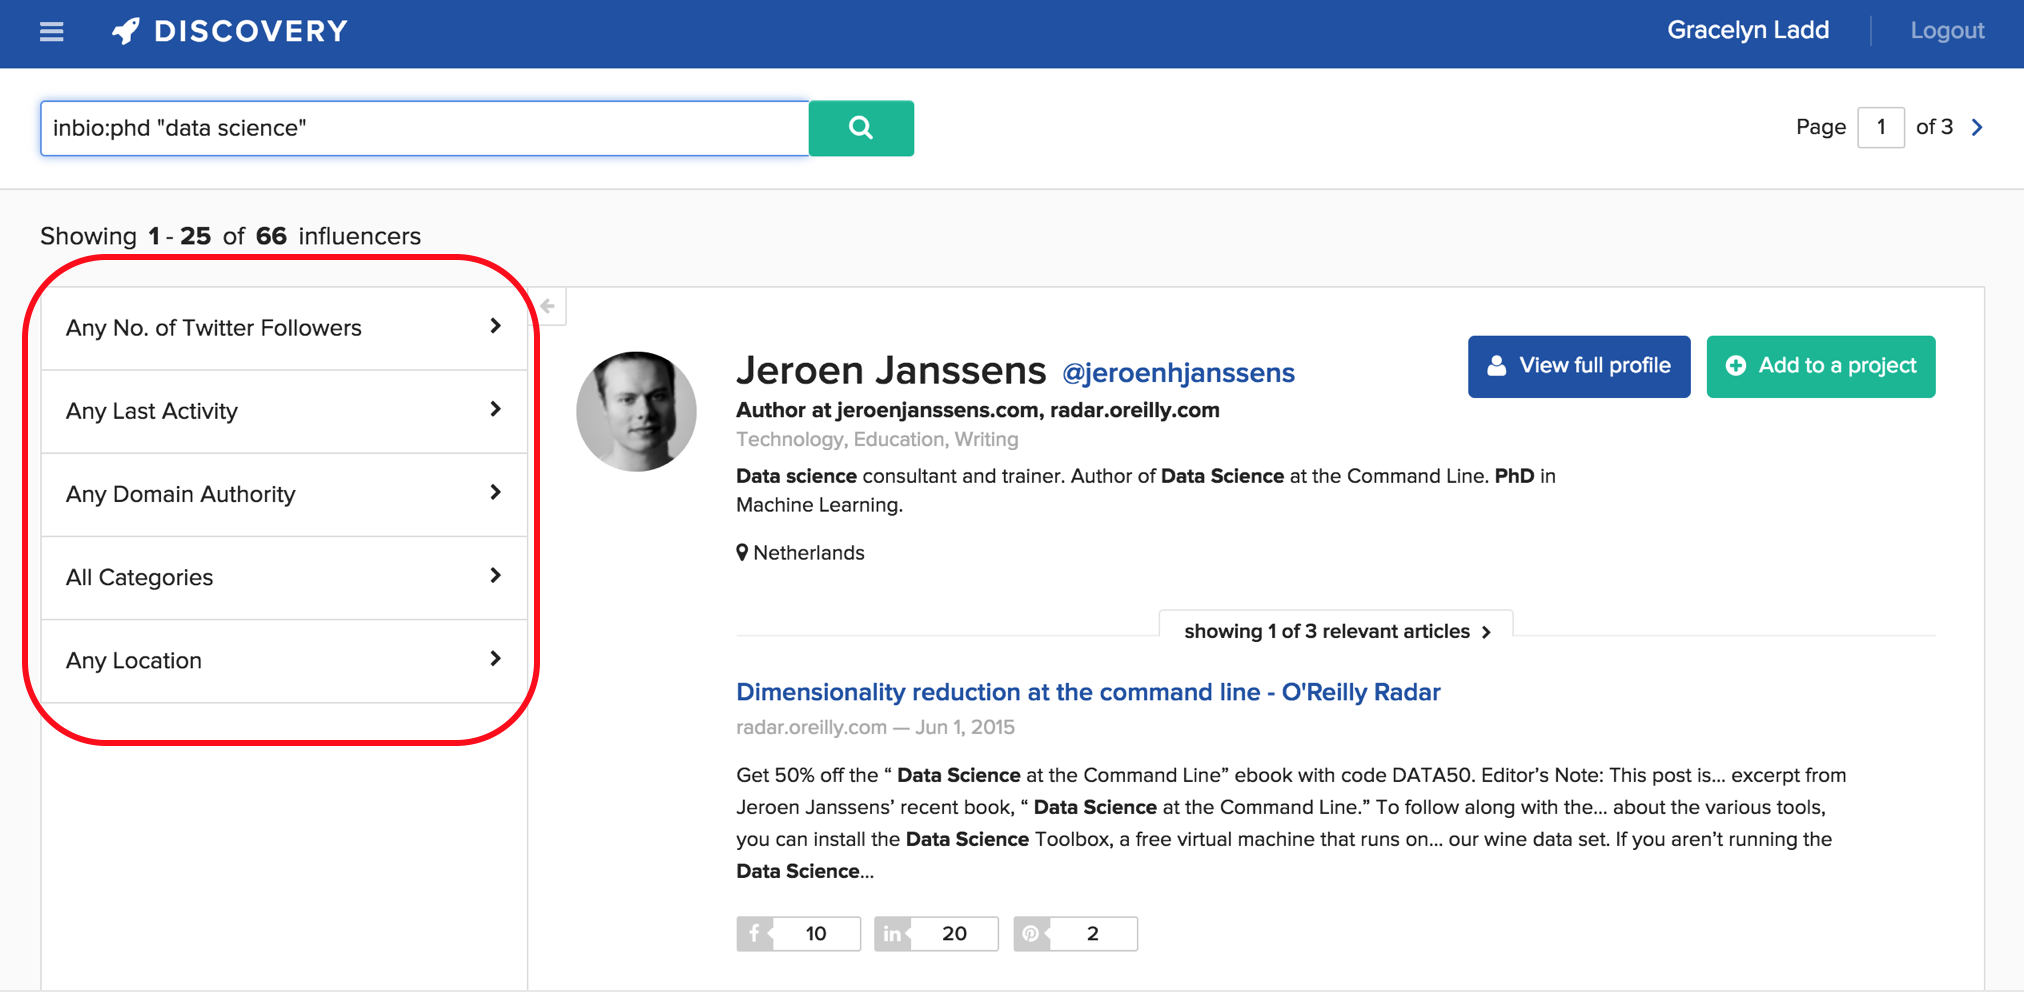
Task: Click Jeroen Janssens profile photo
Action: point(637,411)
